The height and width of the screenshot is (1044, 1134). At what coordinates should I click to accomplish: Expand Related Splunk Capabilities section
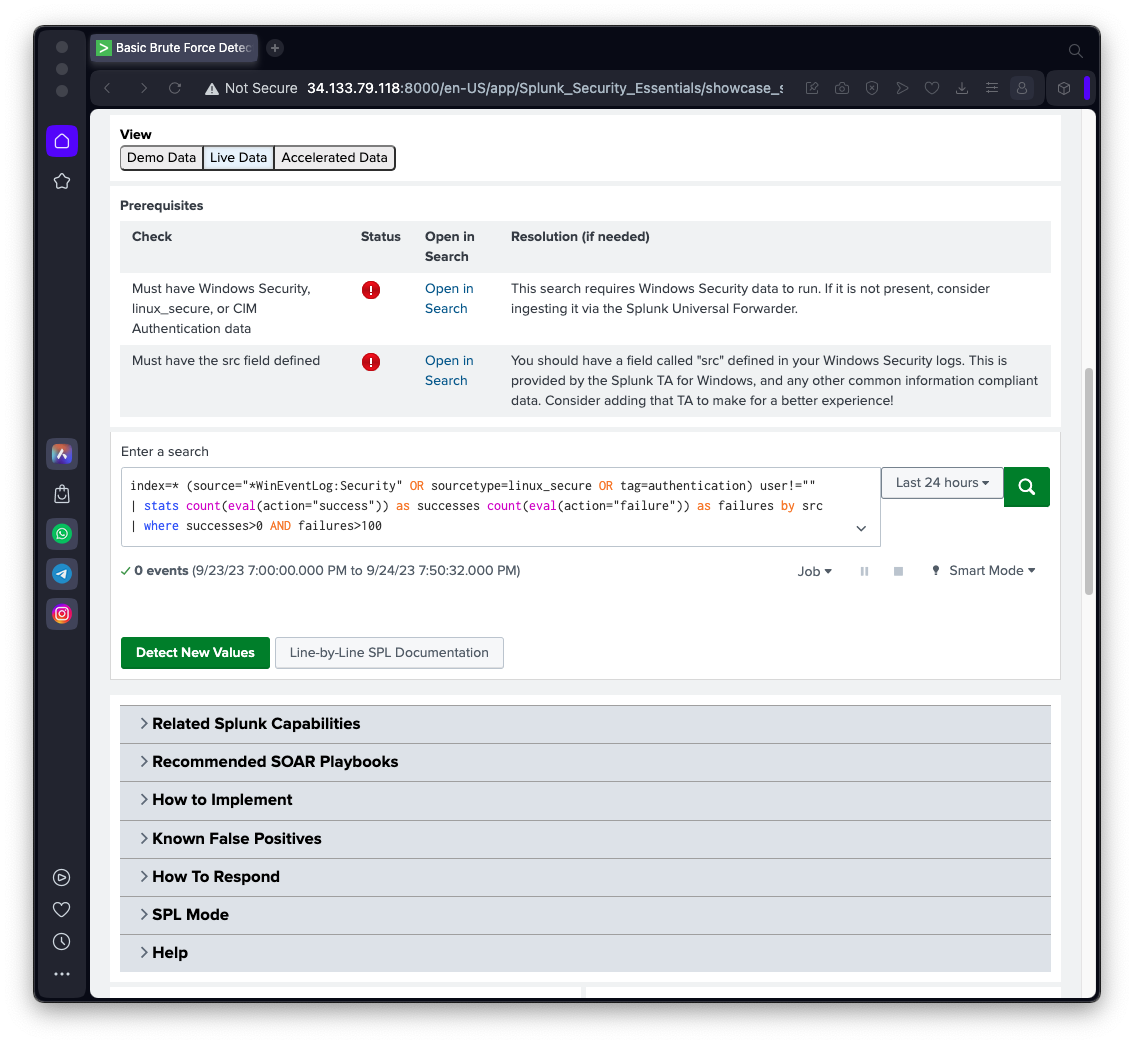pyautogui.click(x=585, y=724)
